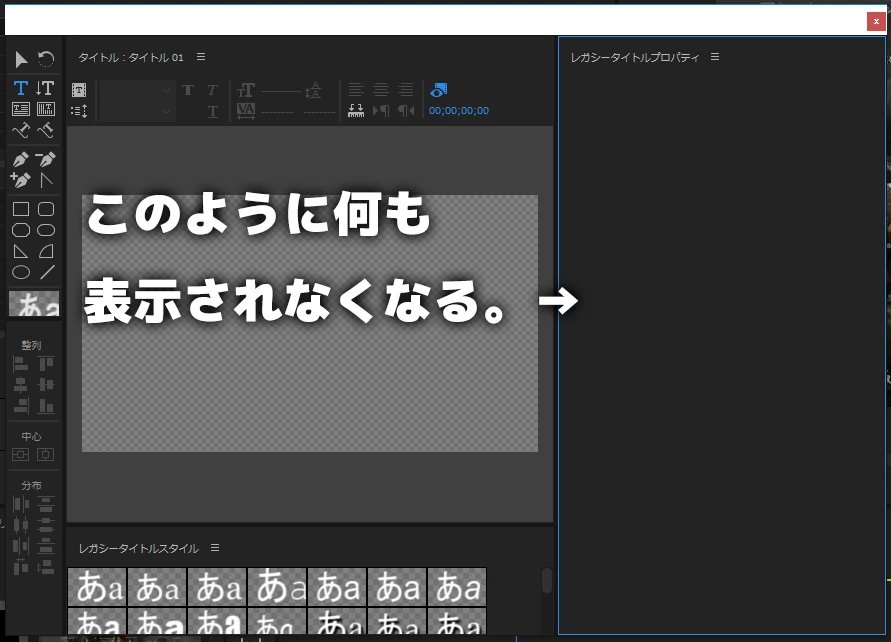The width and height of the screenshot is (891, 642).
Task: Click the blue 00;00;00;00 timecode
Action: point(459,111)
